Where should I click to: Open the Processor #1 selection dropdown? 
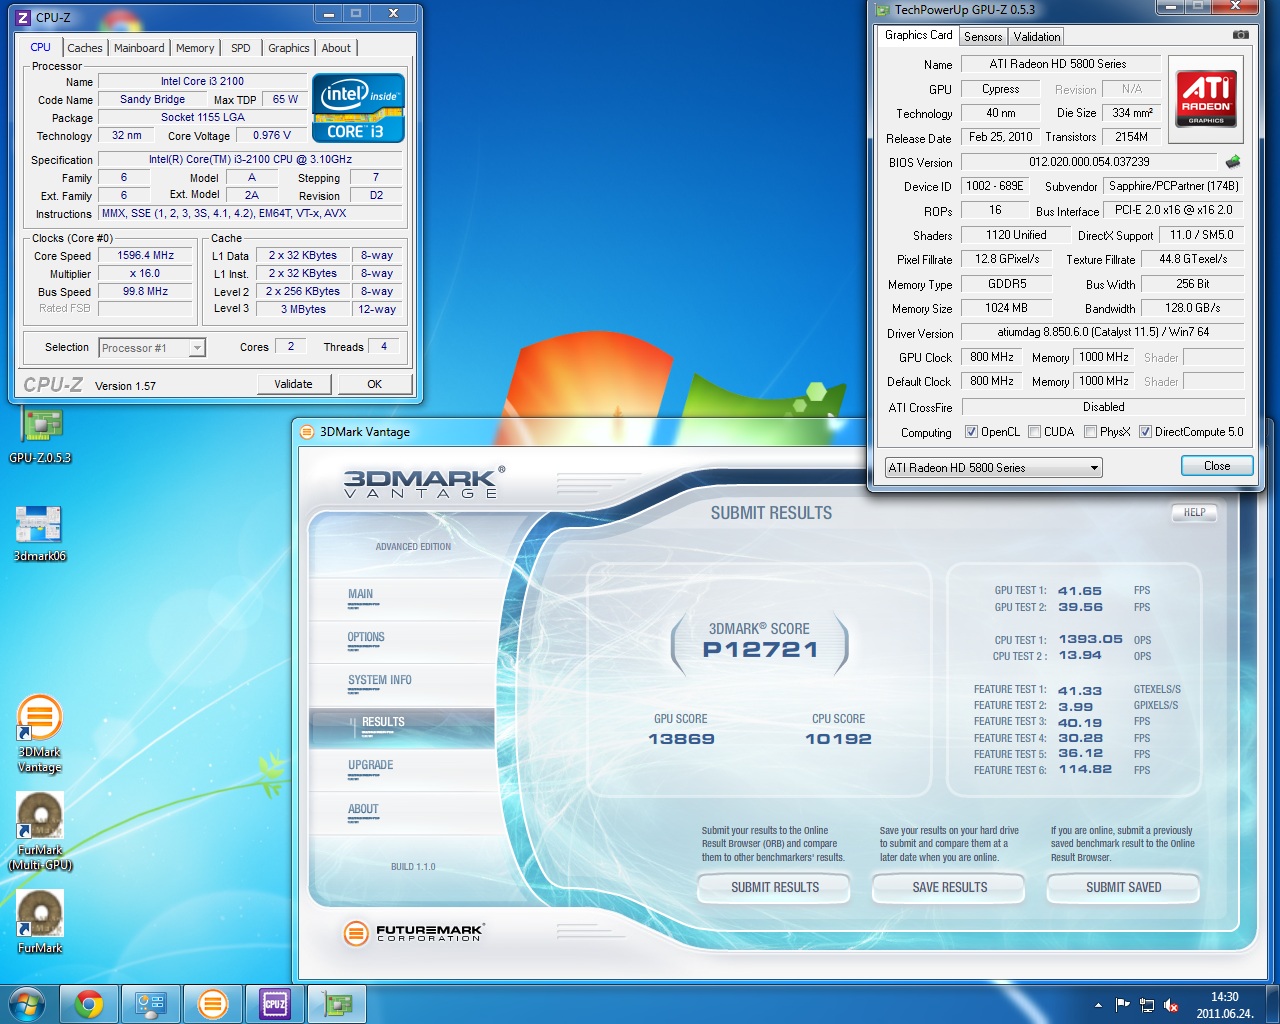point(152,348)
